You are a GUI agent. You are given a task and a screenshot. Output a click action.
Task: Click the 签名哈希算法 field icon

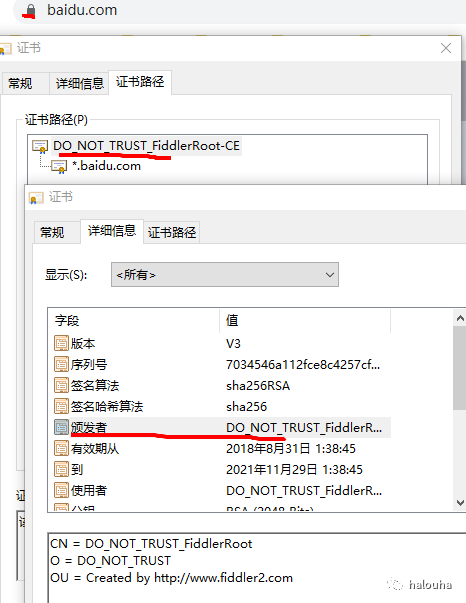click(61, 406)
